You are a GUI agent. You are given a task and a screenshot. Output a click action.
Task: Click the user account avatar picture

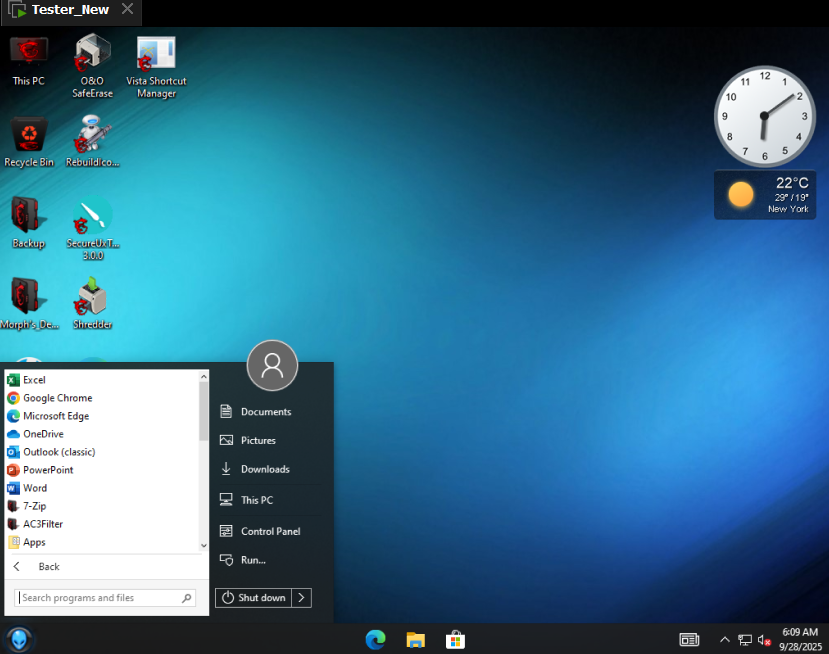[x=272, y=365]
